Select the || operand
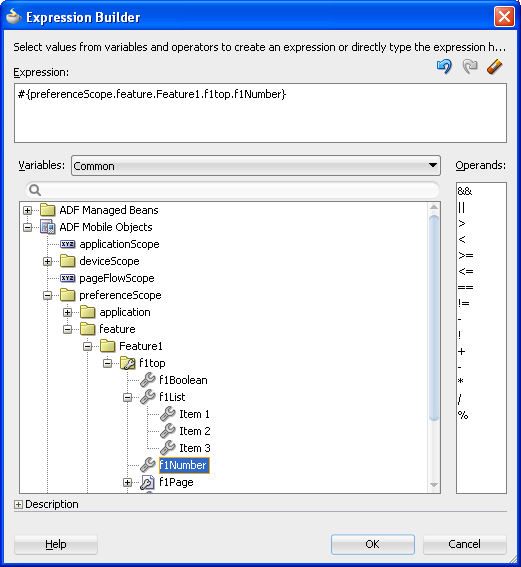521x567 pixels. 461,207
